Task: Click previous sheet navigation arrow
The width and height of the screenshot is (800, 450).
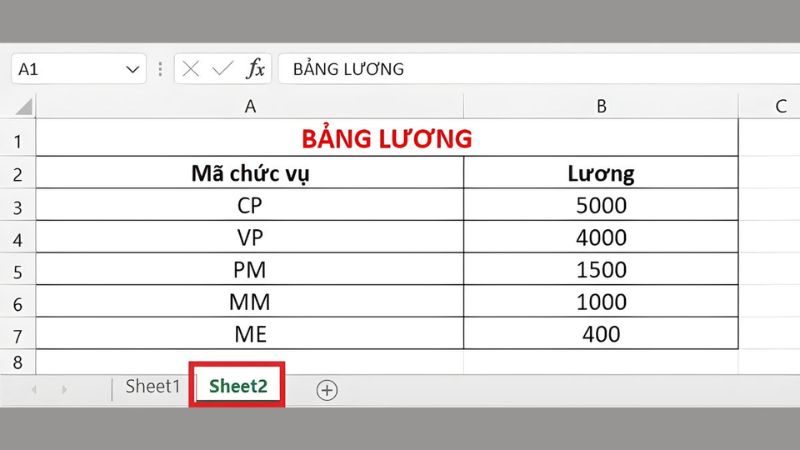Action: coord(34,390)
